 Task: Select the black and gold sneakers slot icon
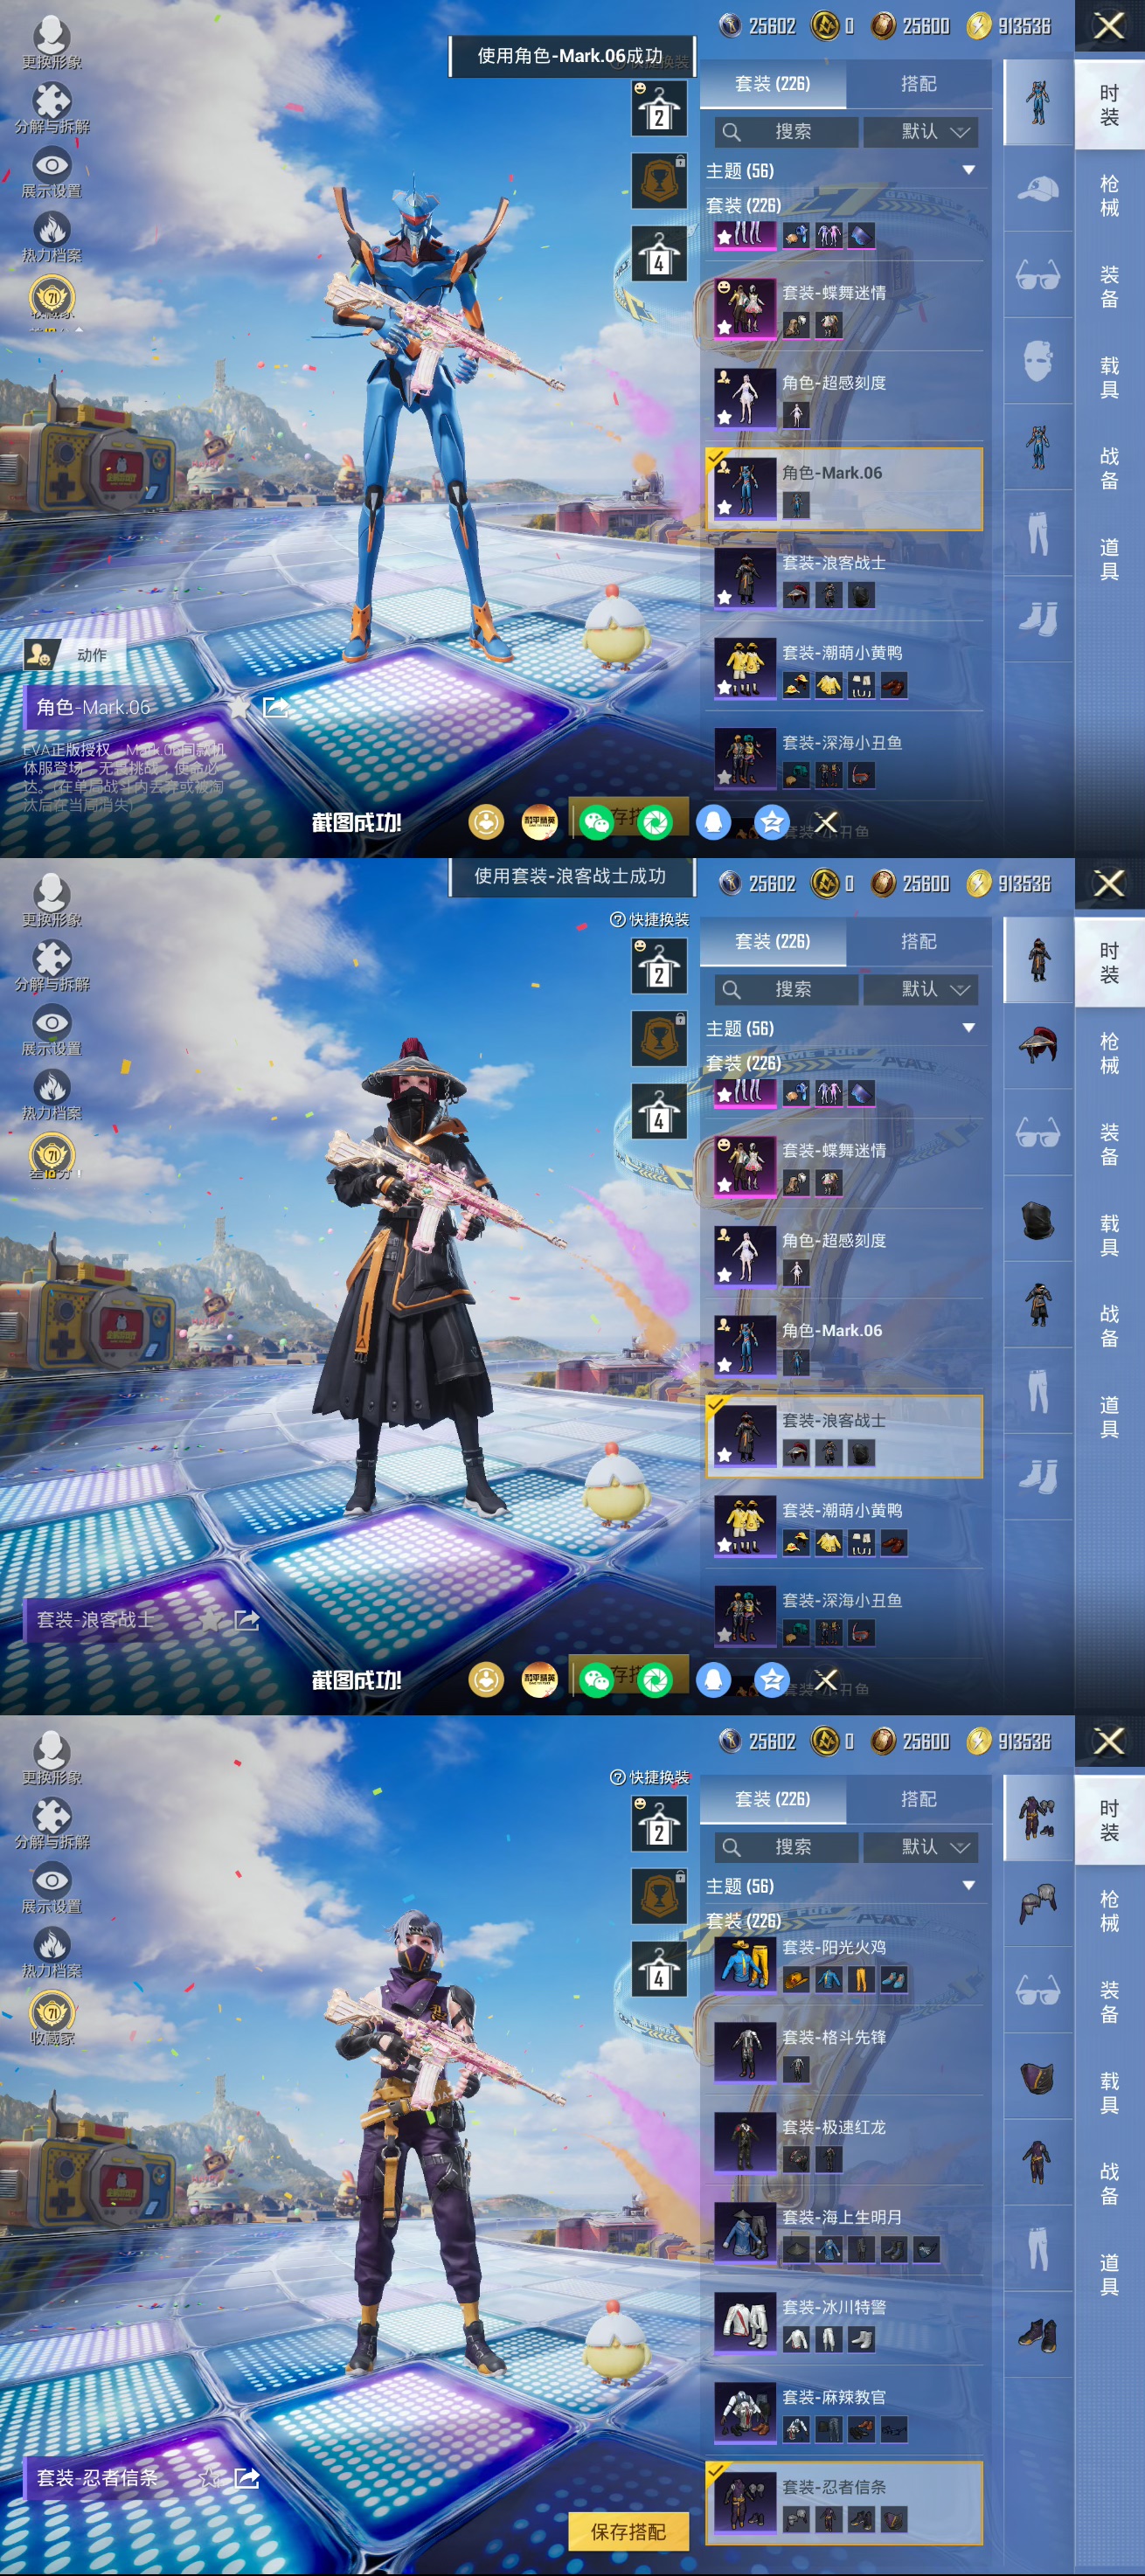[x=1037, y=2334]
